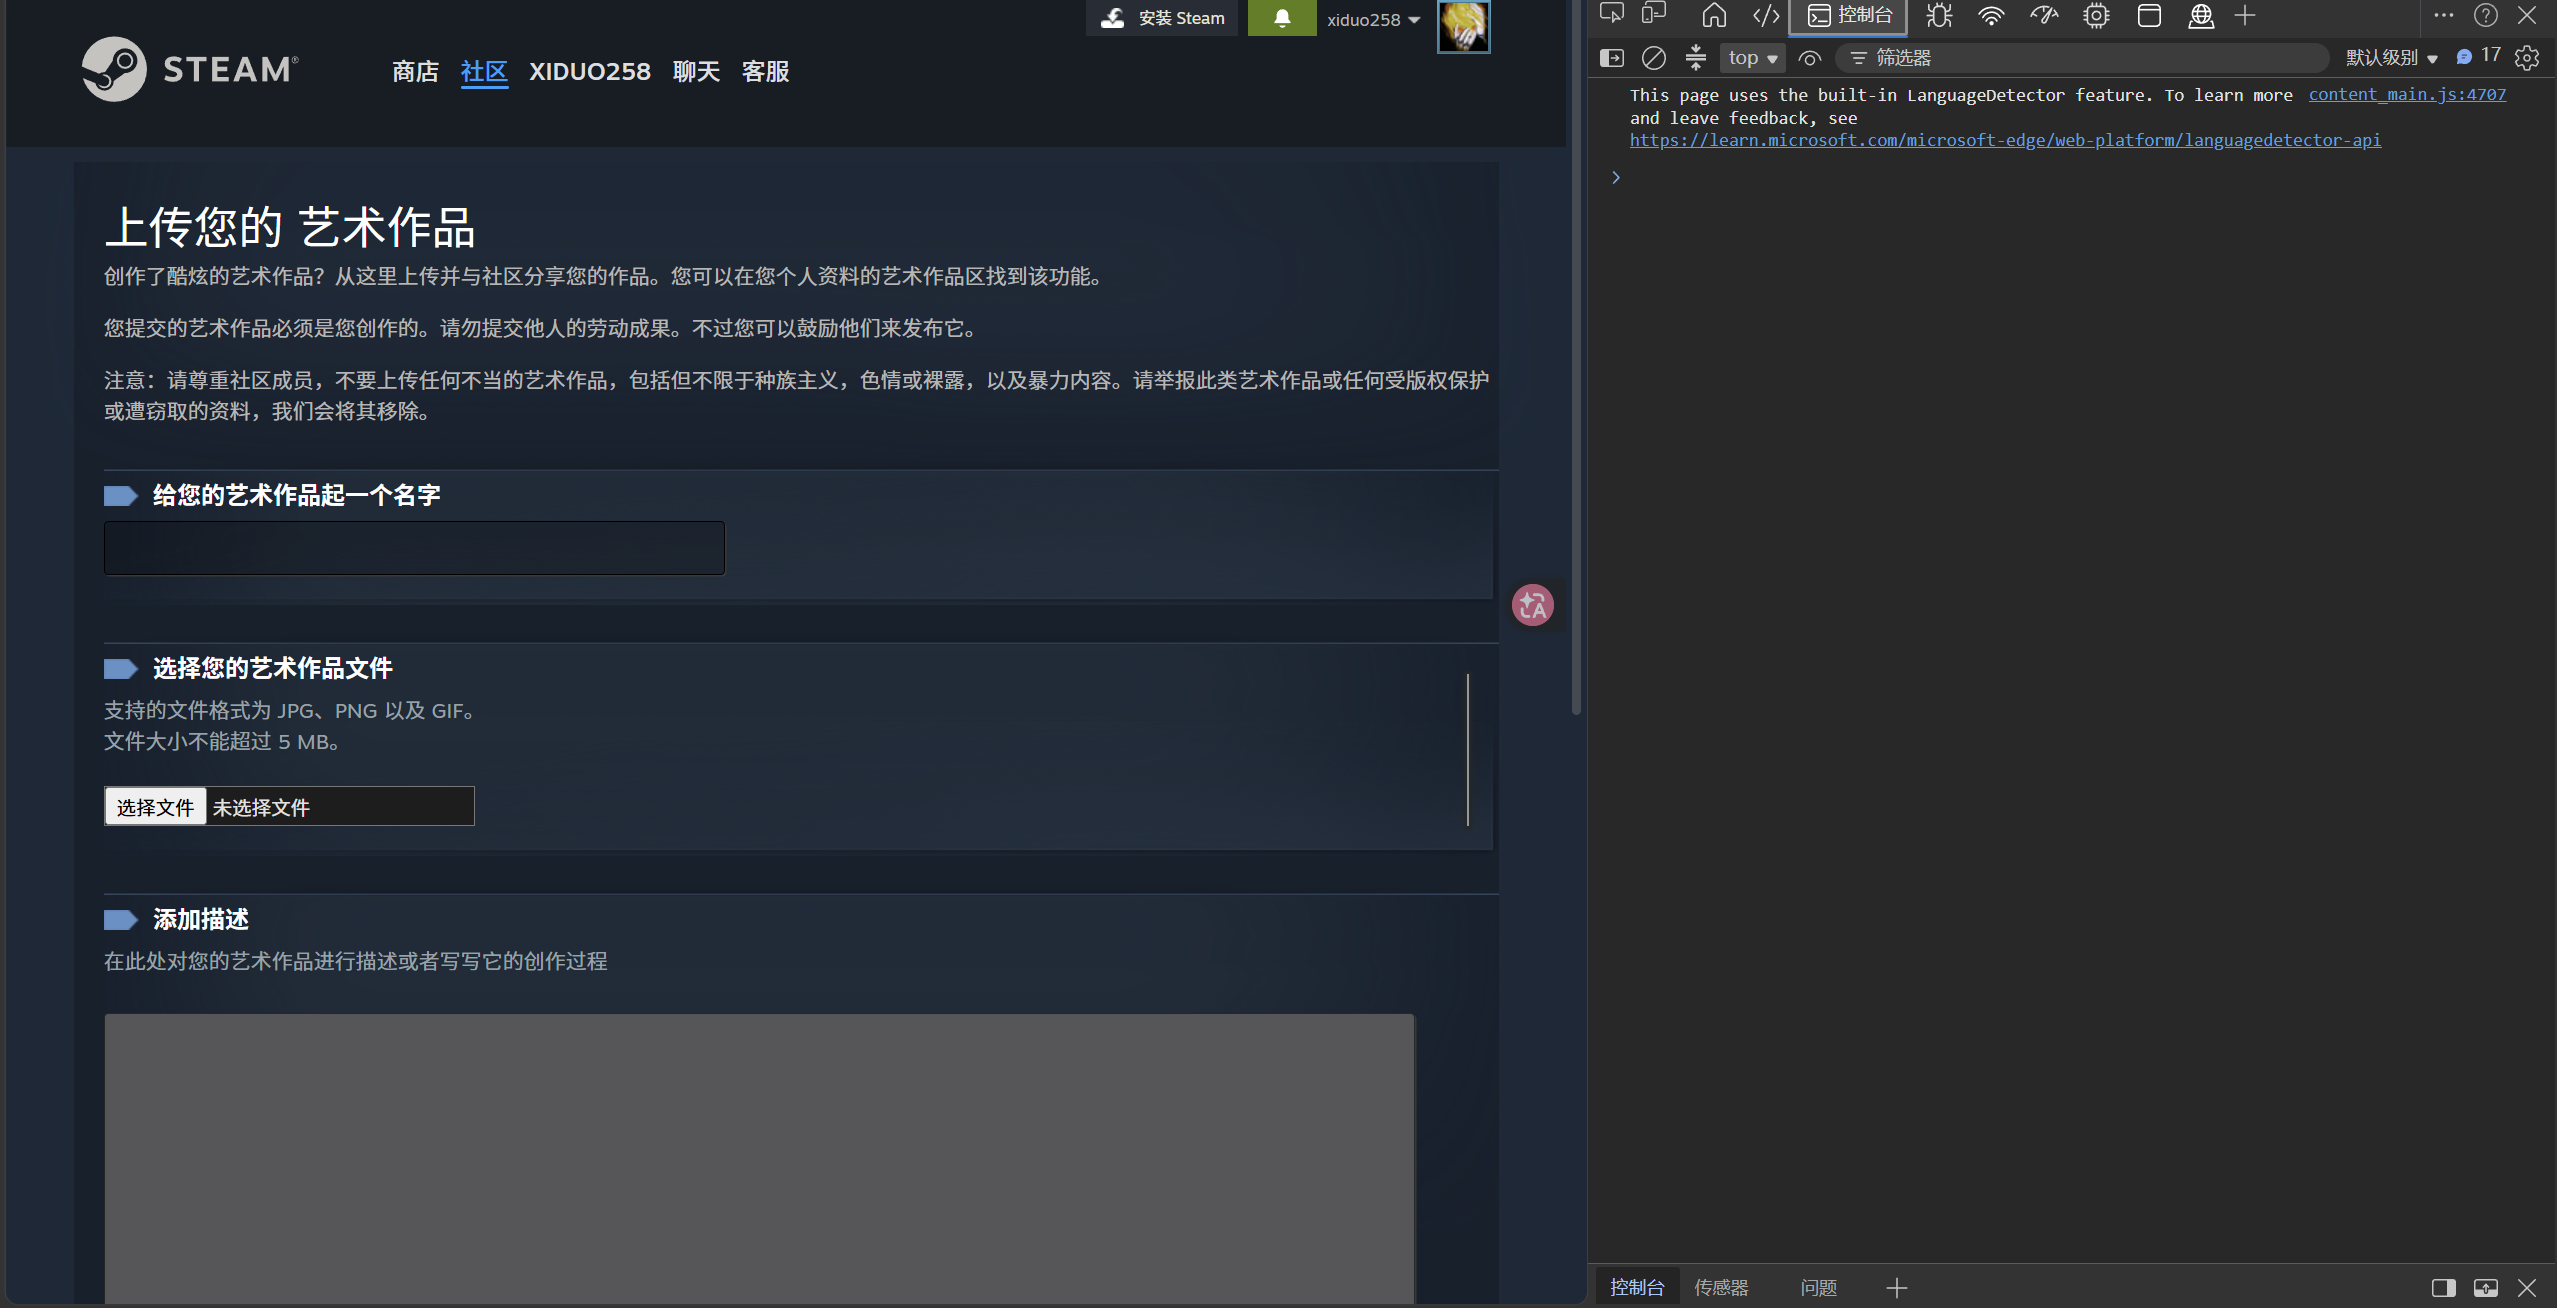The image size is (2557, 1308).
Task: Open the languagedetector-api documentation link
Action: (2005, 140)
